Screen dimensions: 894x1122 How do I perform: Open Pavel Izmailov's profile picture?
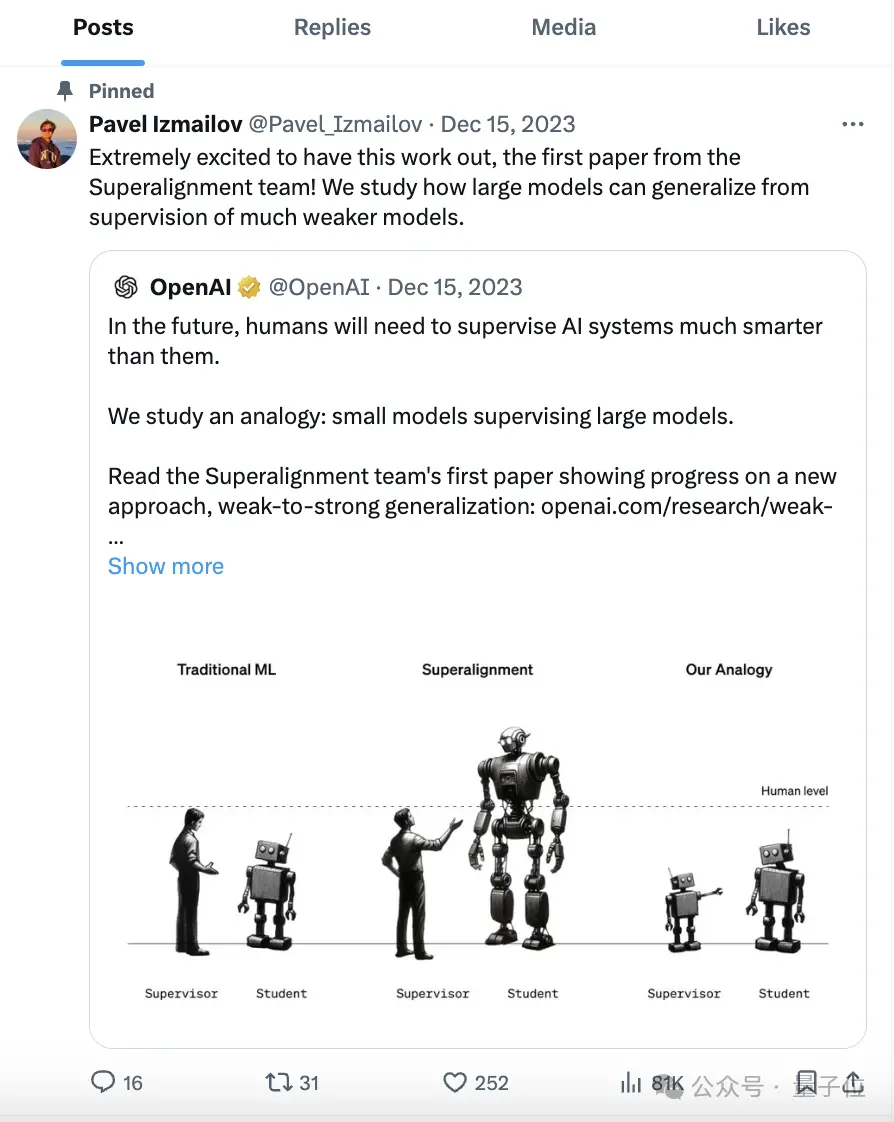click(47, 139)
